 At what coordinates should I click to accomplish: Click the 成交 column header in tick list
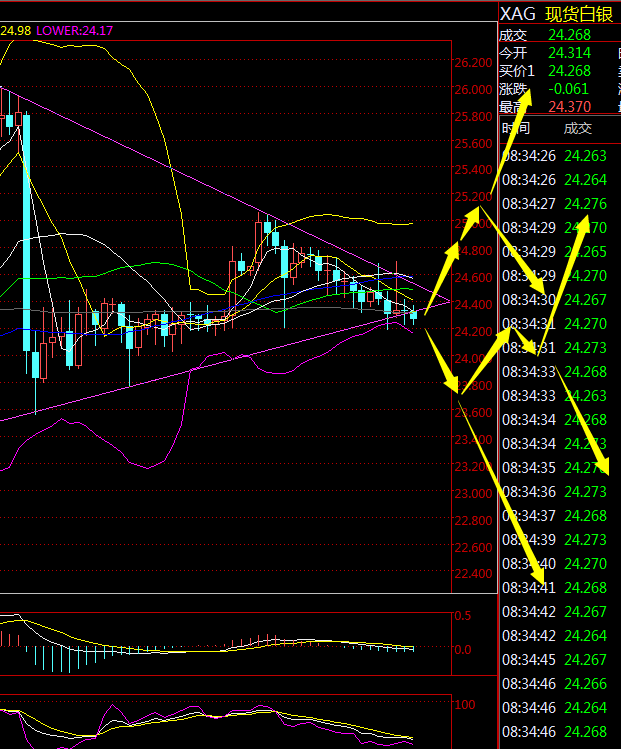pyautogui.click(x=577, y=128)
